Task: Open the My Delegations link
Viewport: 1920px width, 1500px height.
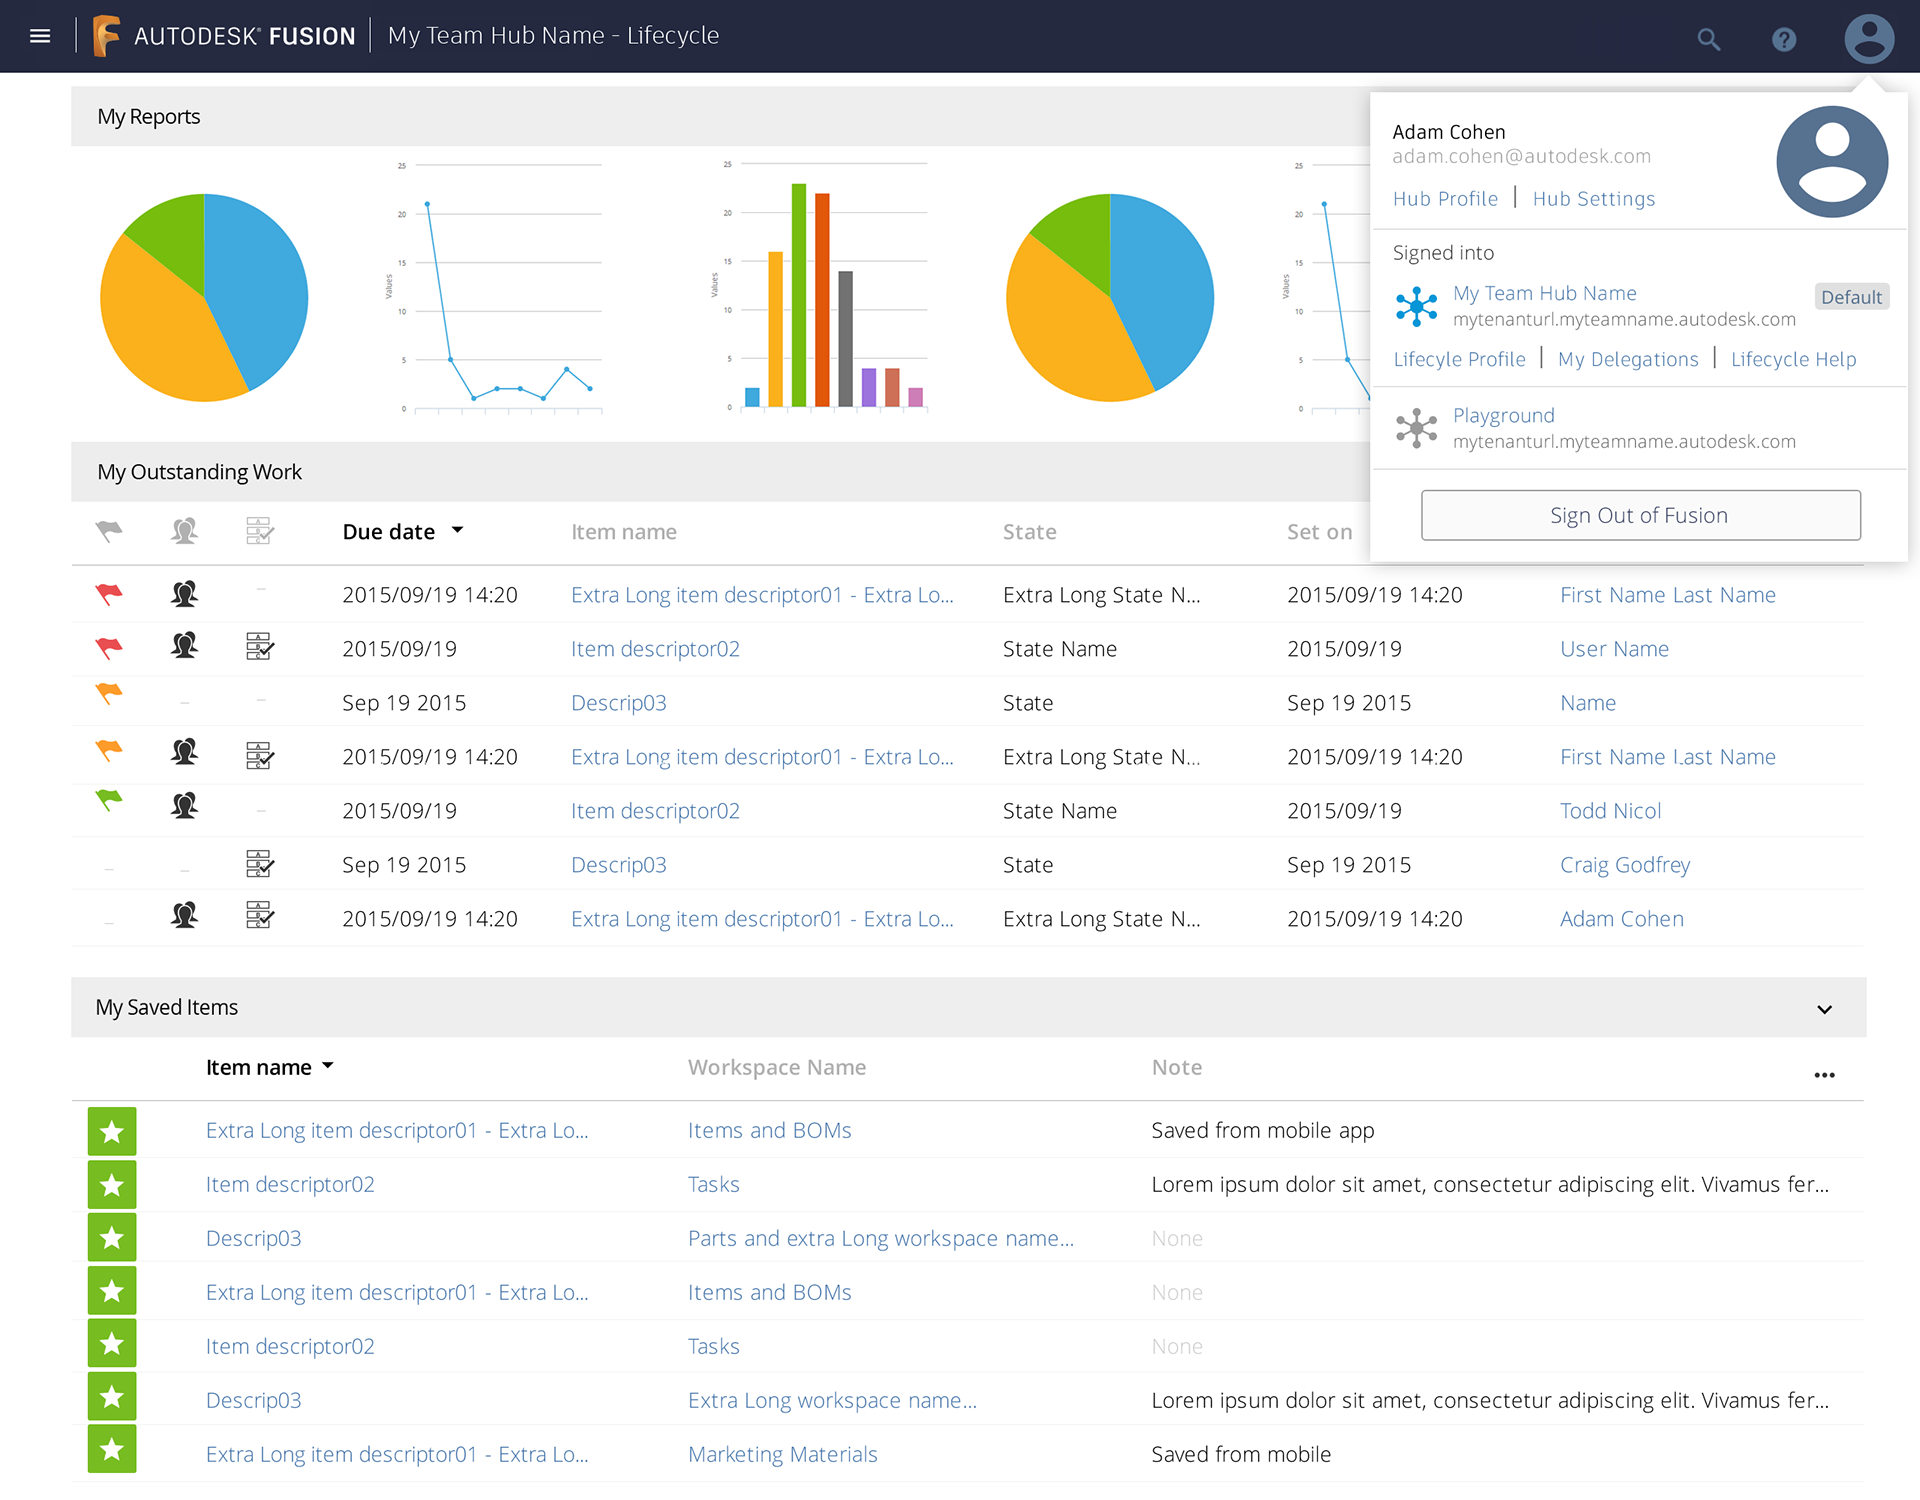Action: click(1628, 359)
